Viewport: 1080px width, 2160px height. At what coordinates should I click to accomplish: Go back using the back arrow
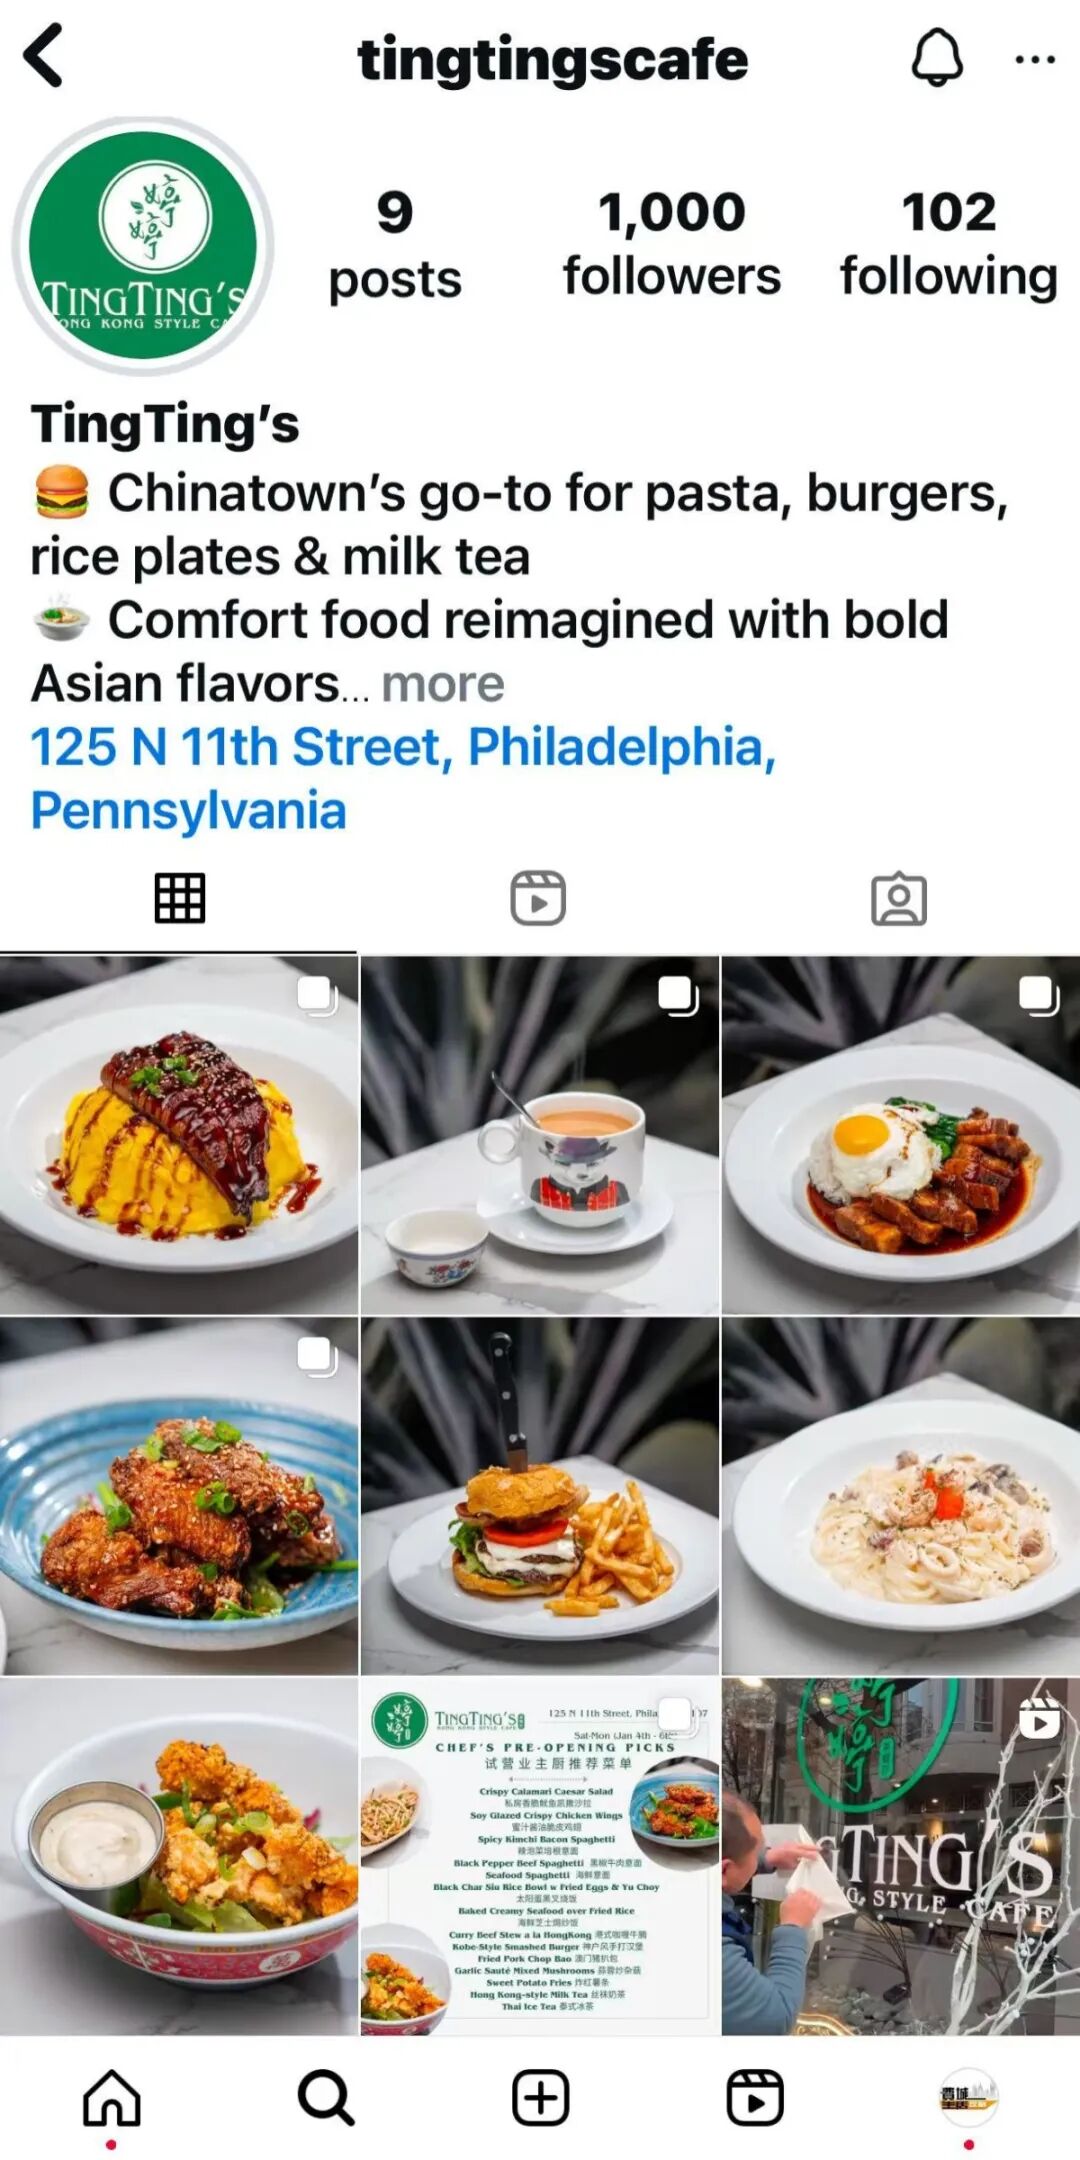tap(44, 56)
